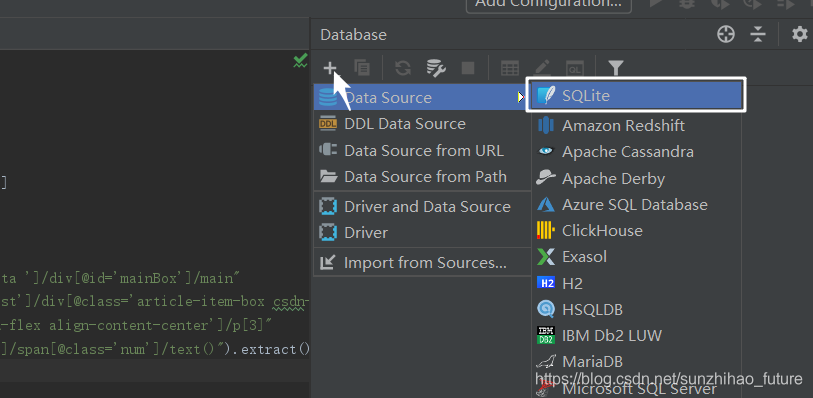The width and height of the screenshot is (813, 398).
Task: Click the Refresh icon in Database toolbar
Action: tap(403, 68)
